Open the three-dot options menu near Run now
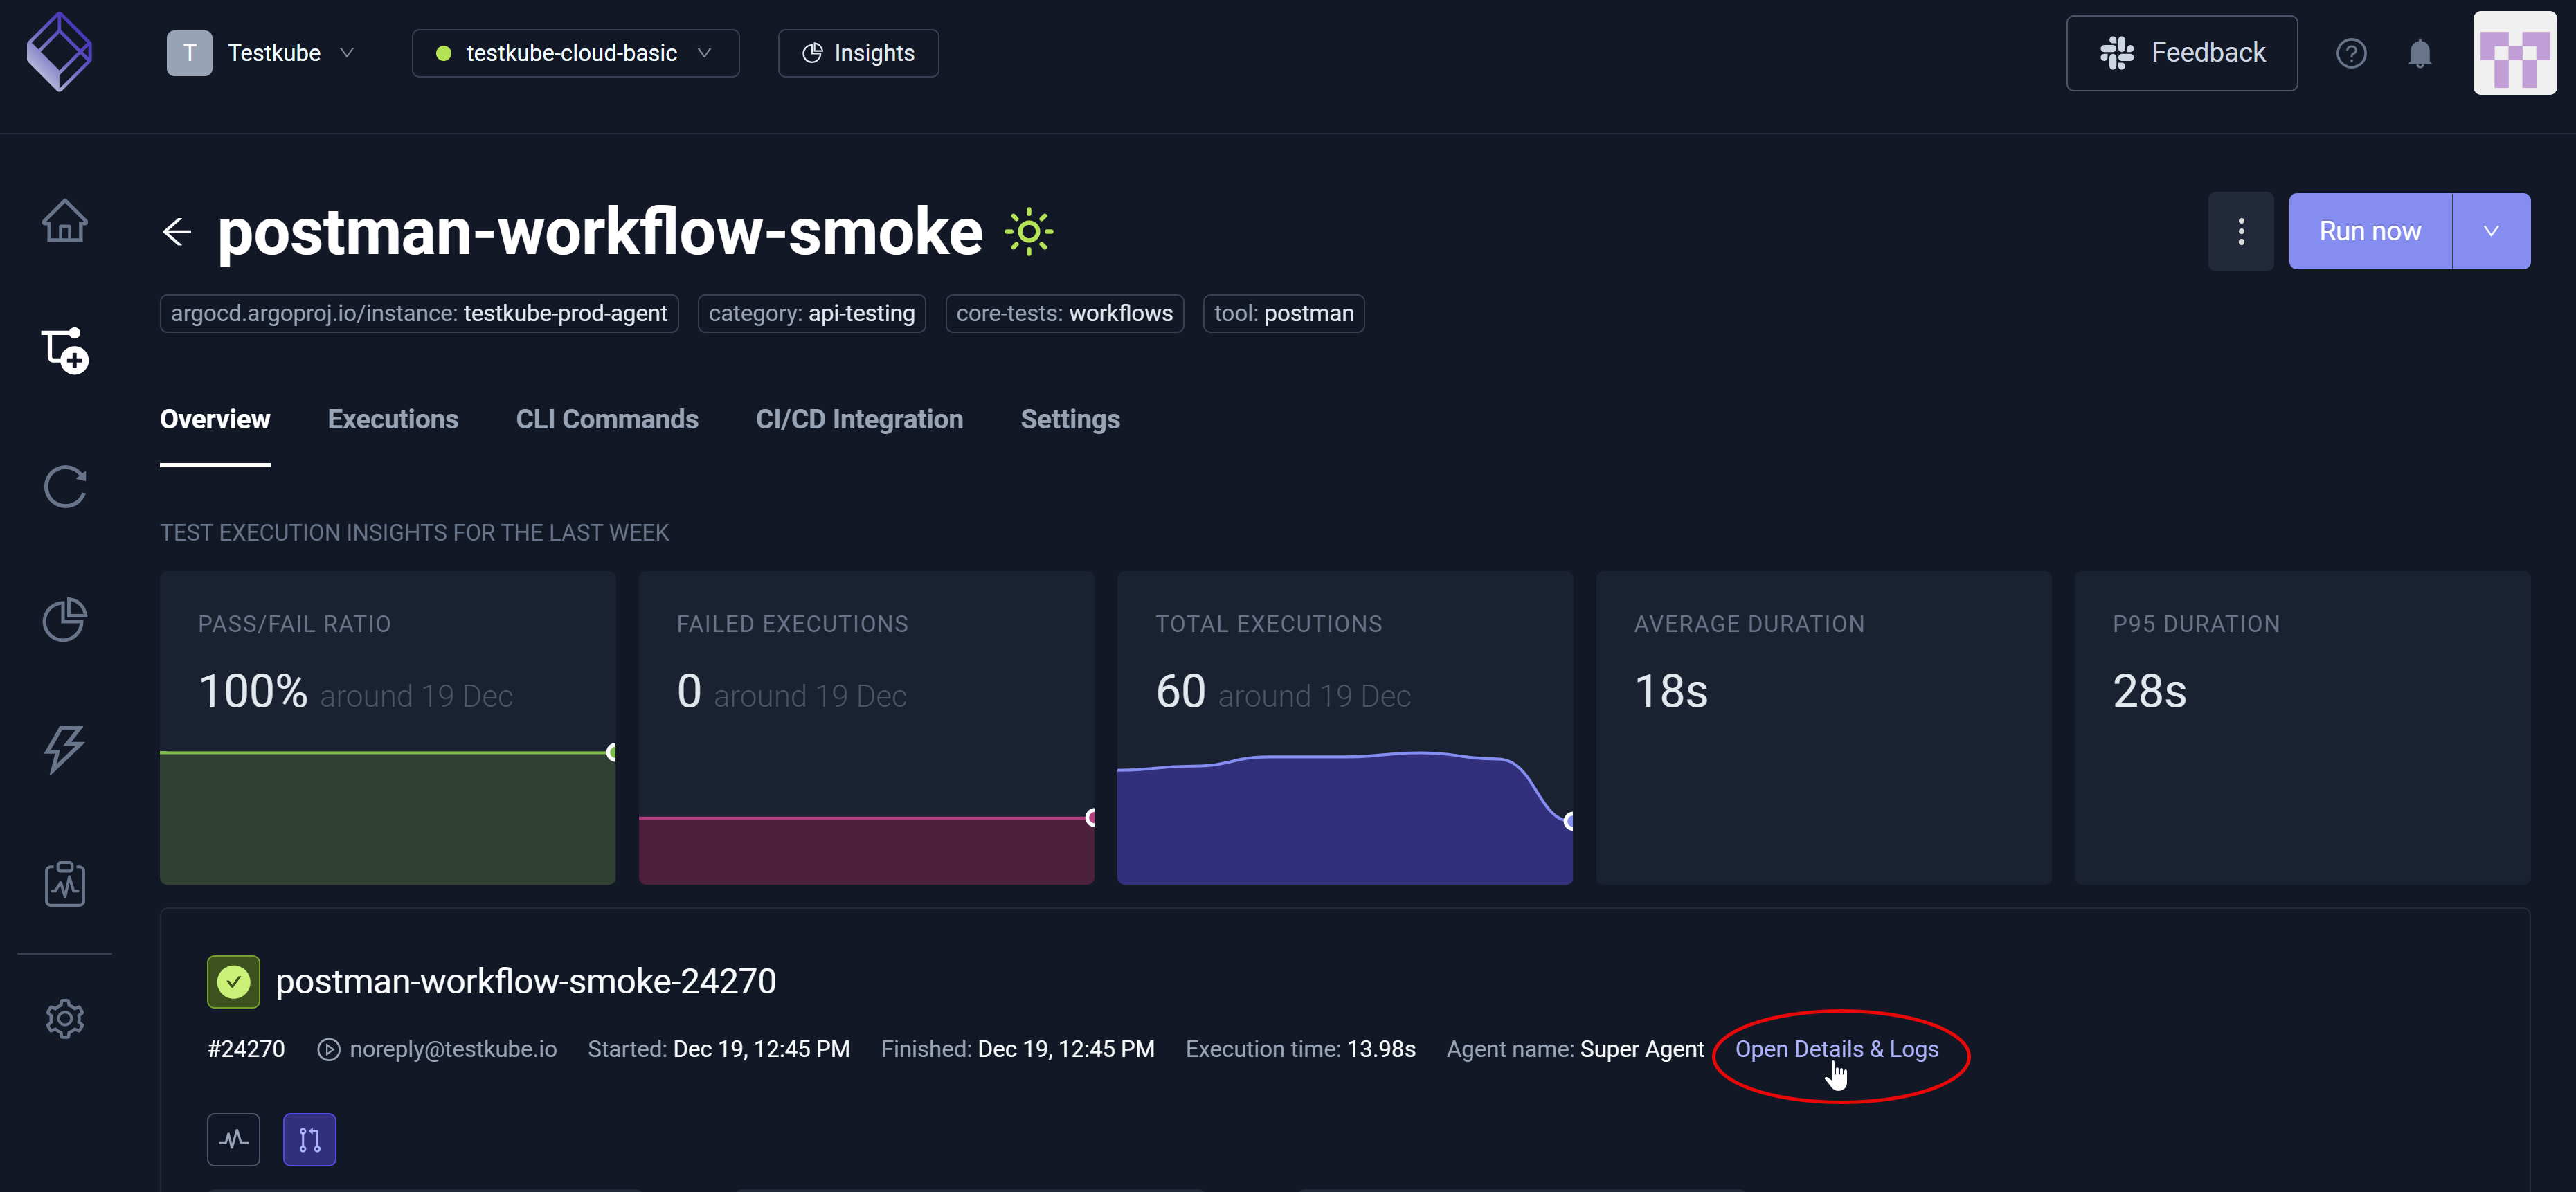 pos(2241,231)
